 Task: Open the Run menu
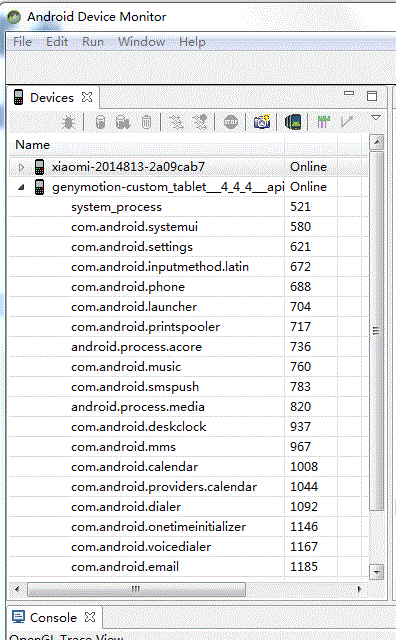93,42
